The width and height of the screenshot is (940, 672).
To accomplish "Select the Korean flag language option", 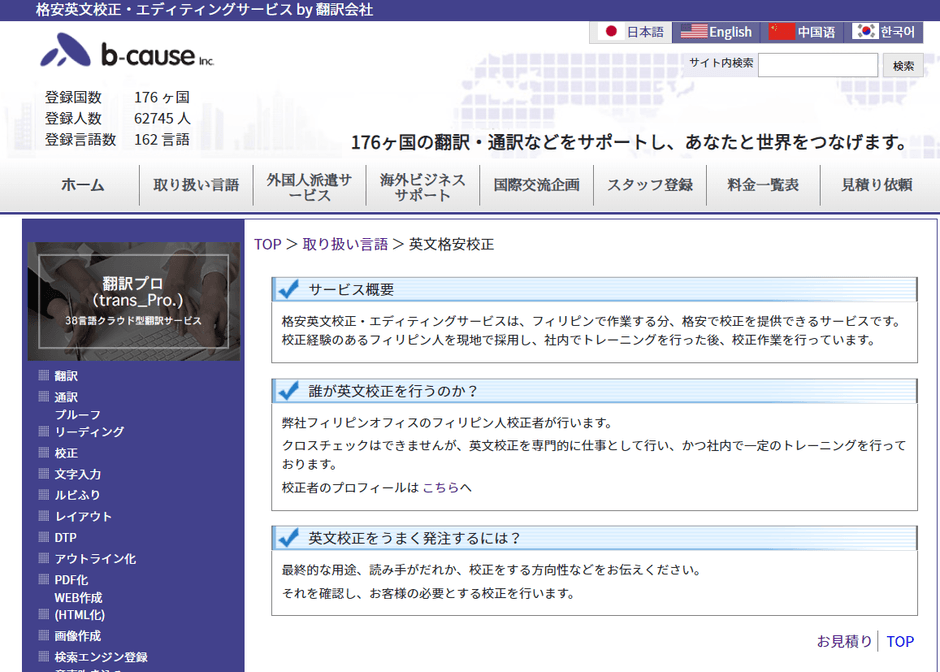I will 884,32.
